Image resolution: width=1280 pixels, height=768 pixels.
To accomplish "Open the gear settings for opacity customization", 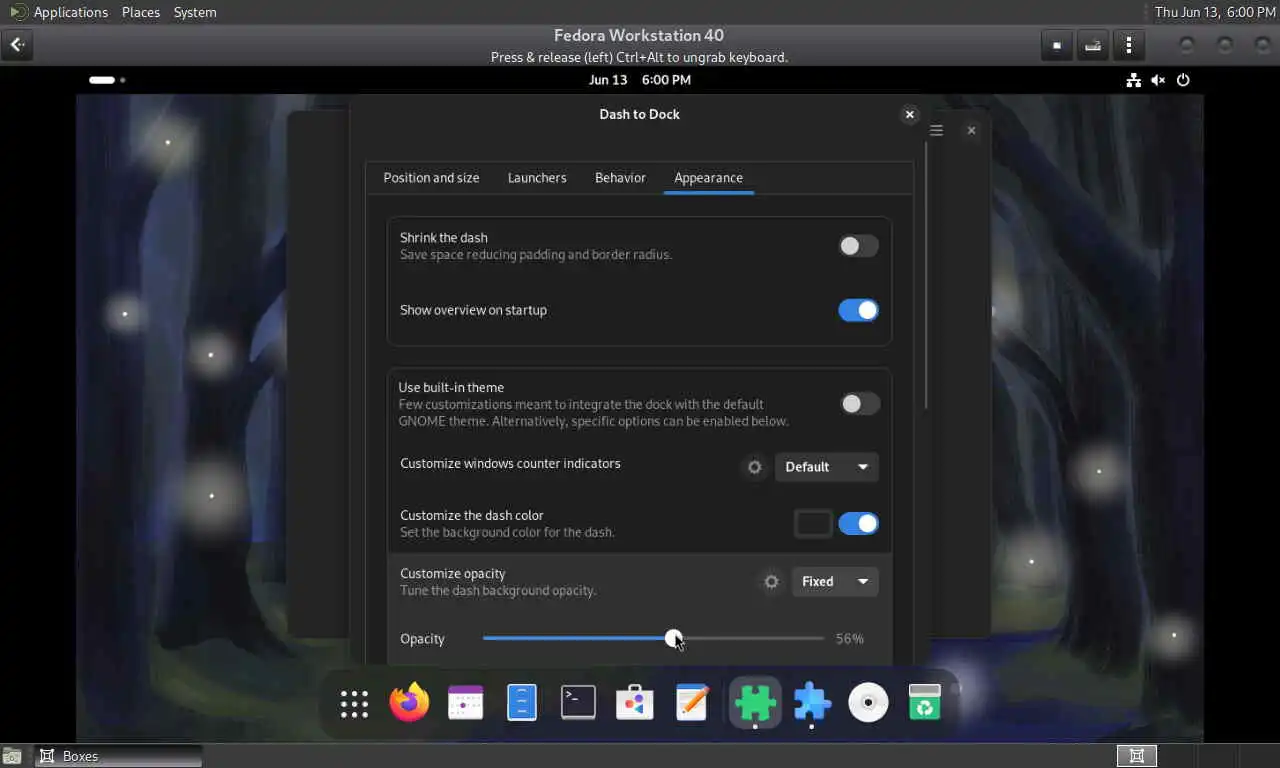I will (x=771, y=581).
